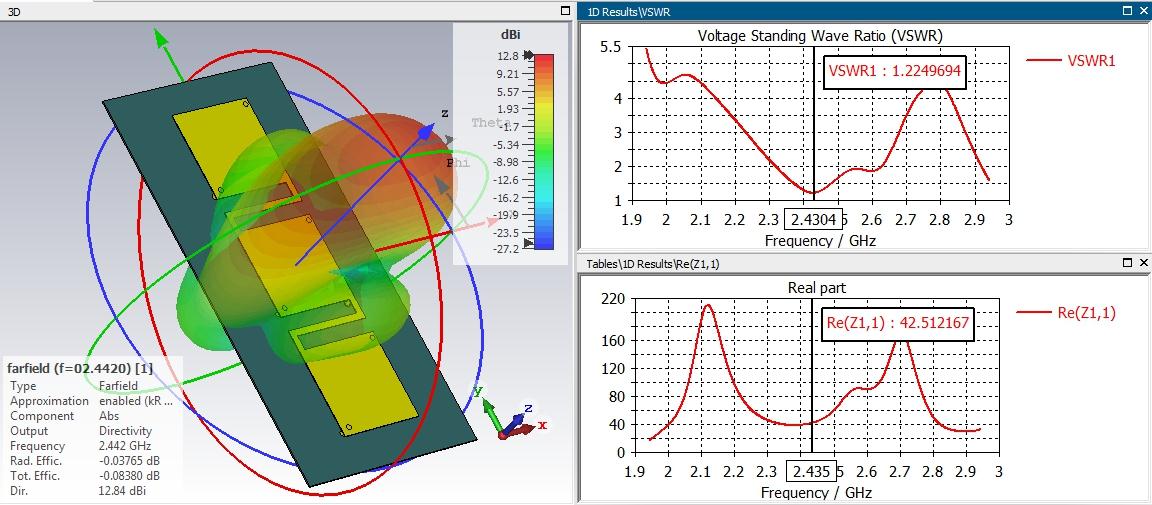Click the farfield (f=02.4420) [1] heading
This screenshot has width=1152, height=505.
(80, 368)
